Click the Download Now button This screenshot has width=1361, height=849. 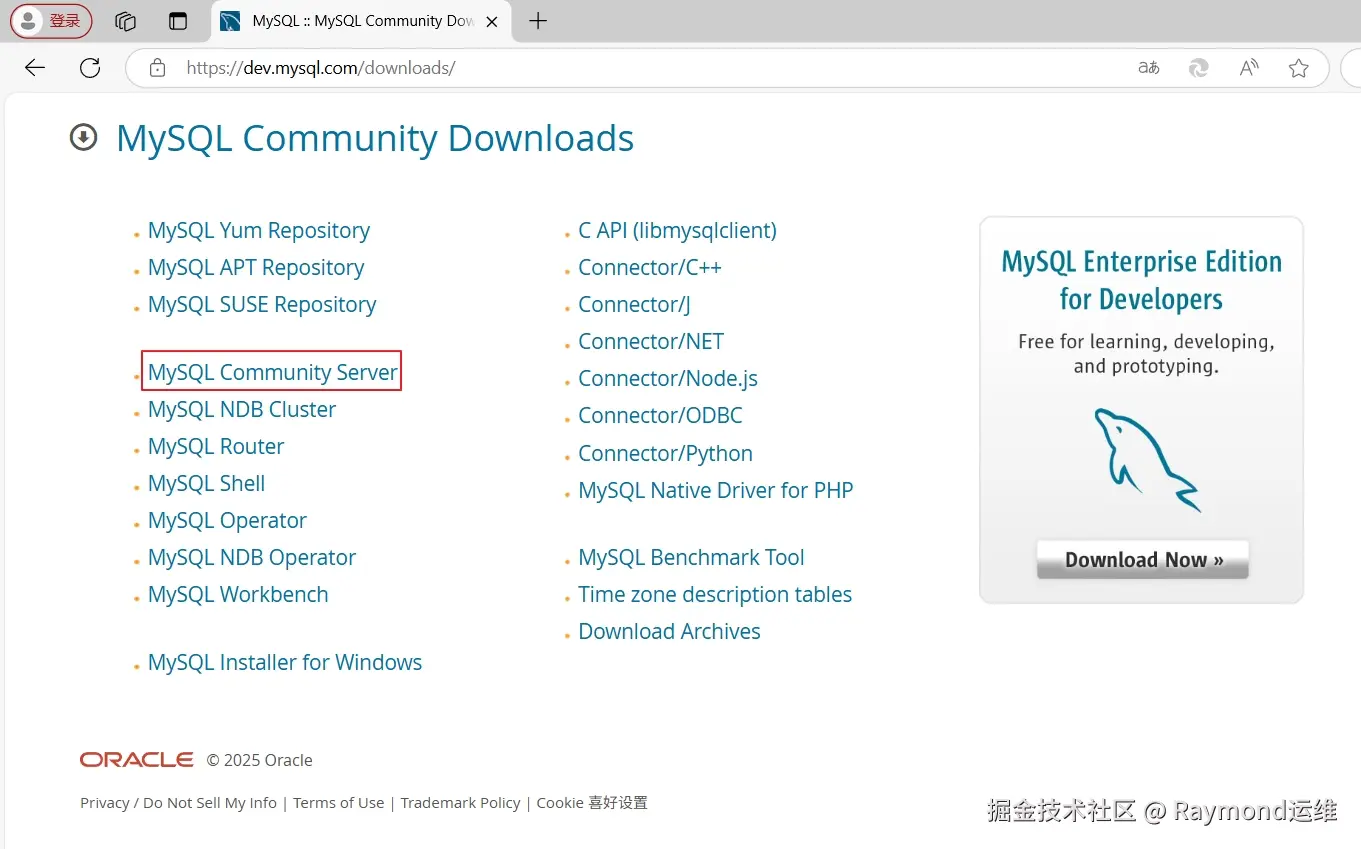tap(1143, 560)
